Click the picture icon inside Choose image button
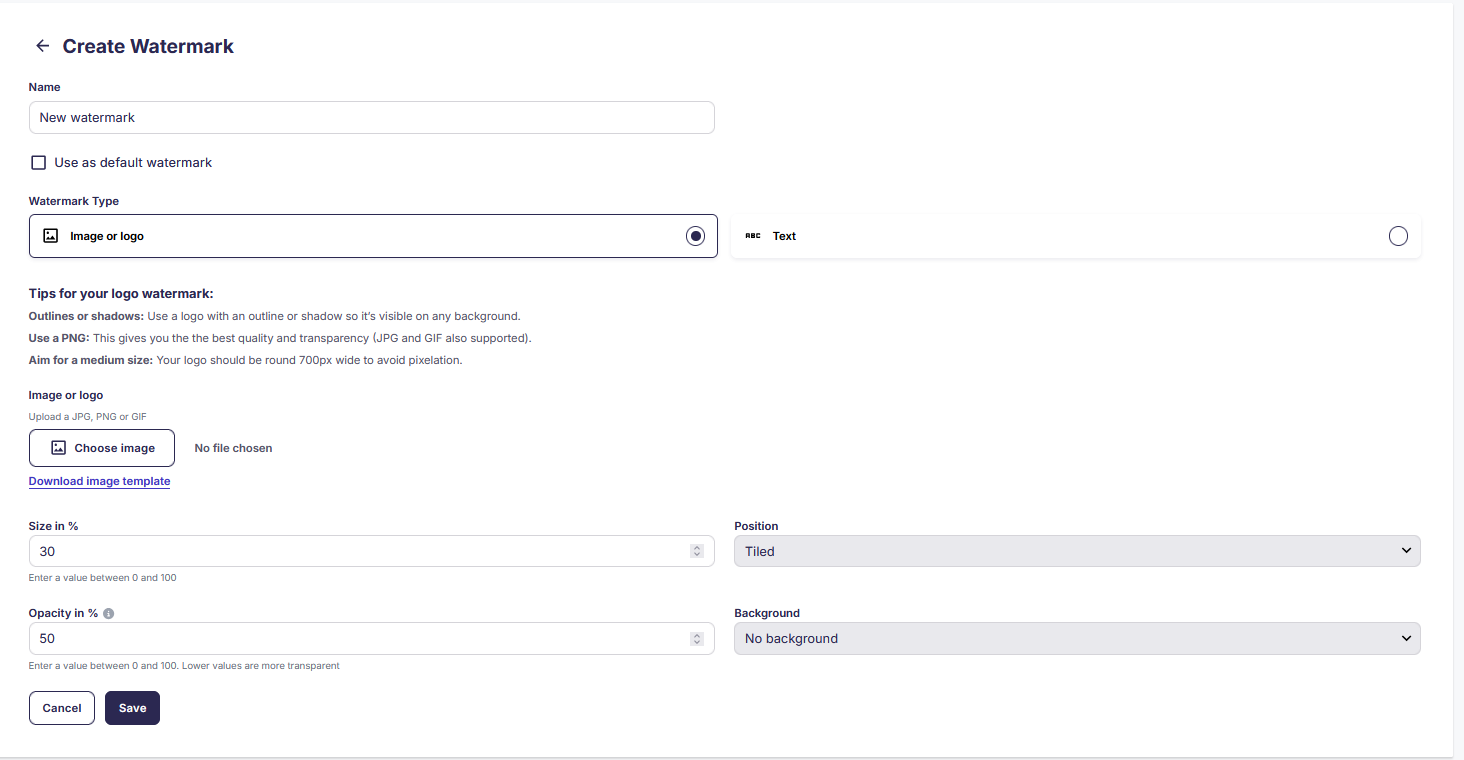The image size is (1464, 760). [x=58, y=447]
